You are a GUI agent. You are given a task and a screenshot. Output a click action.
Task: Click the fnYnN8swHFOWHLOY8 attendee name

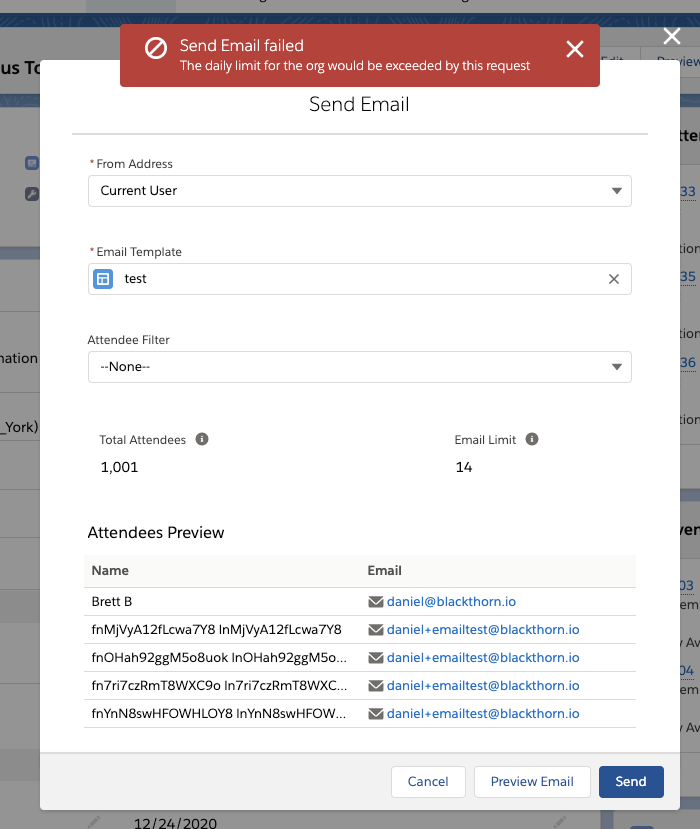click(x=218, y=714)
